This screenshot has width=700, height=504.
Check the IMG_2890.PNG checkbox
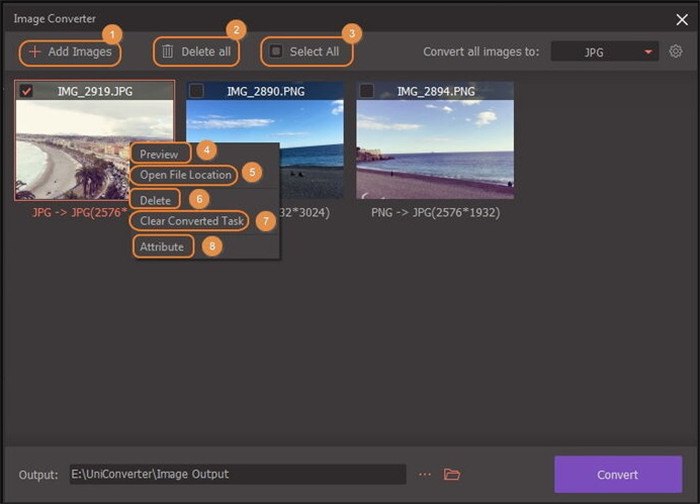pos(197,92)
